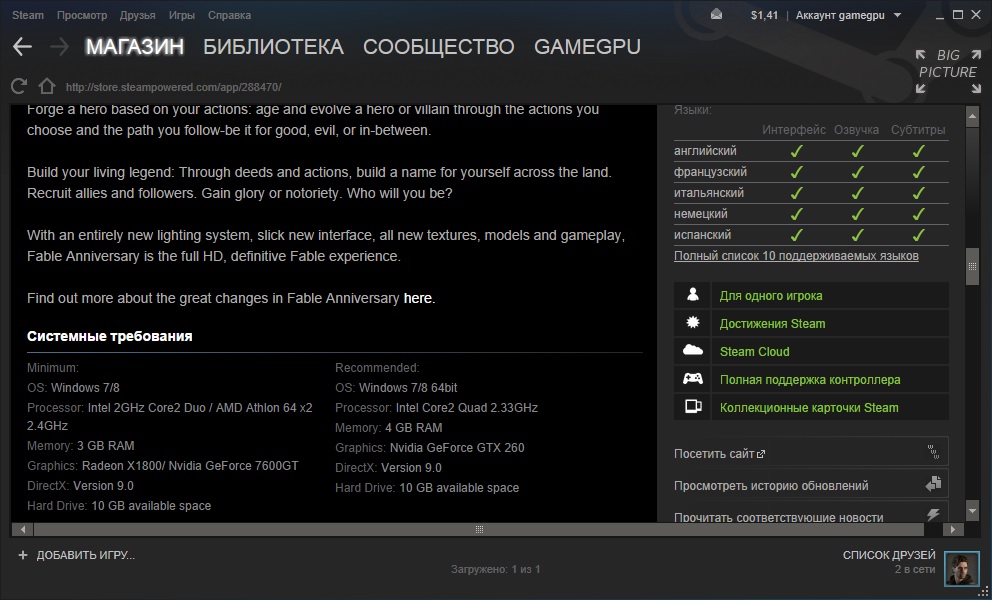The image size is (992, 600).
Task: Click the wallet balance $1,41
Action: pos(764,15)
